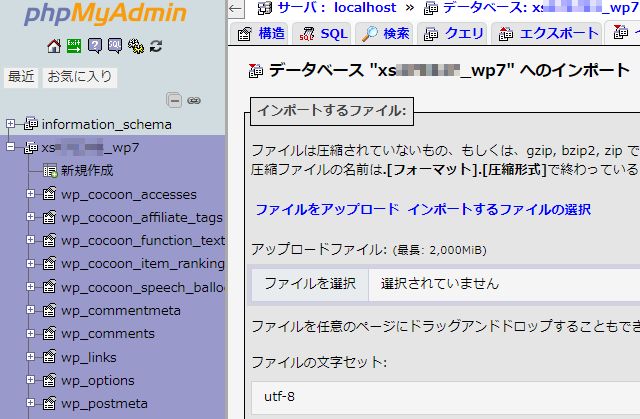Click the Home icon in phpMyAdmin sidebar

click(54, 46)
